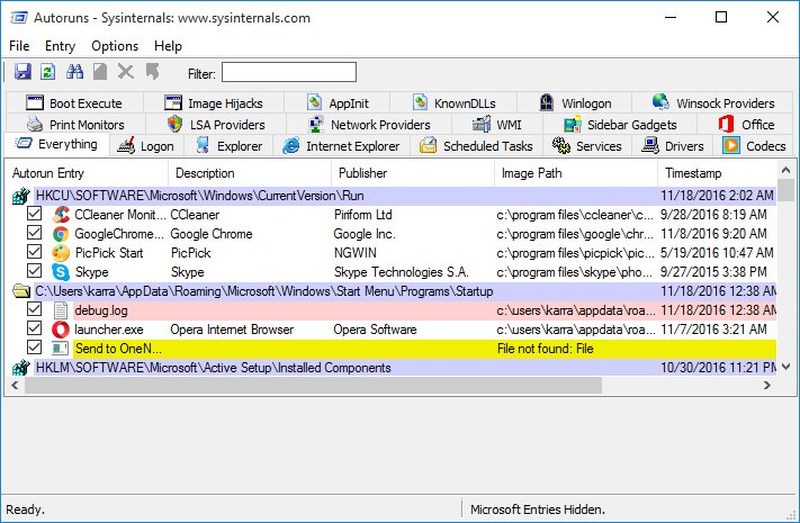Switch to the Drivers tab
800x523 pixels.
[672, 146]
